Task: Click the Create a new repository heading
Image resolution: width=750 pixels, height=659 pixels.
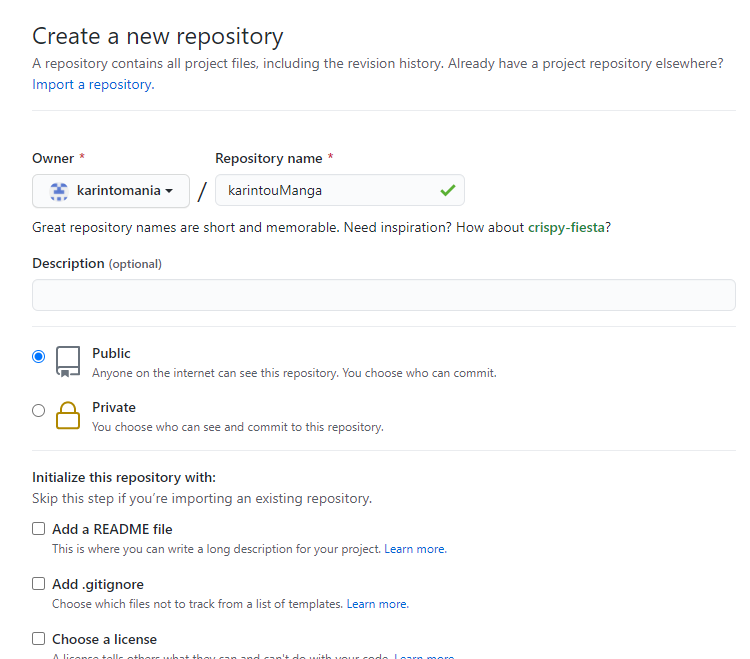Action: point(158,37)
